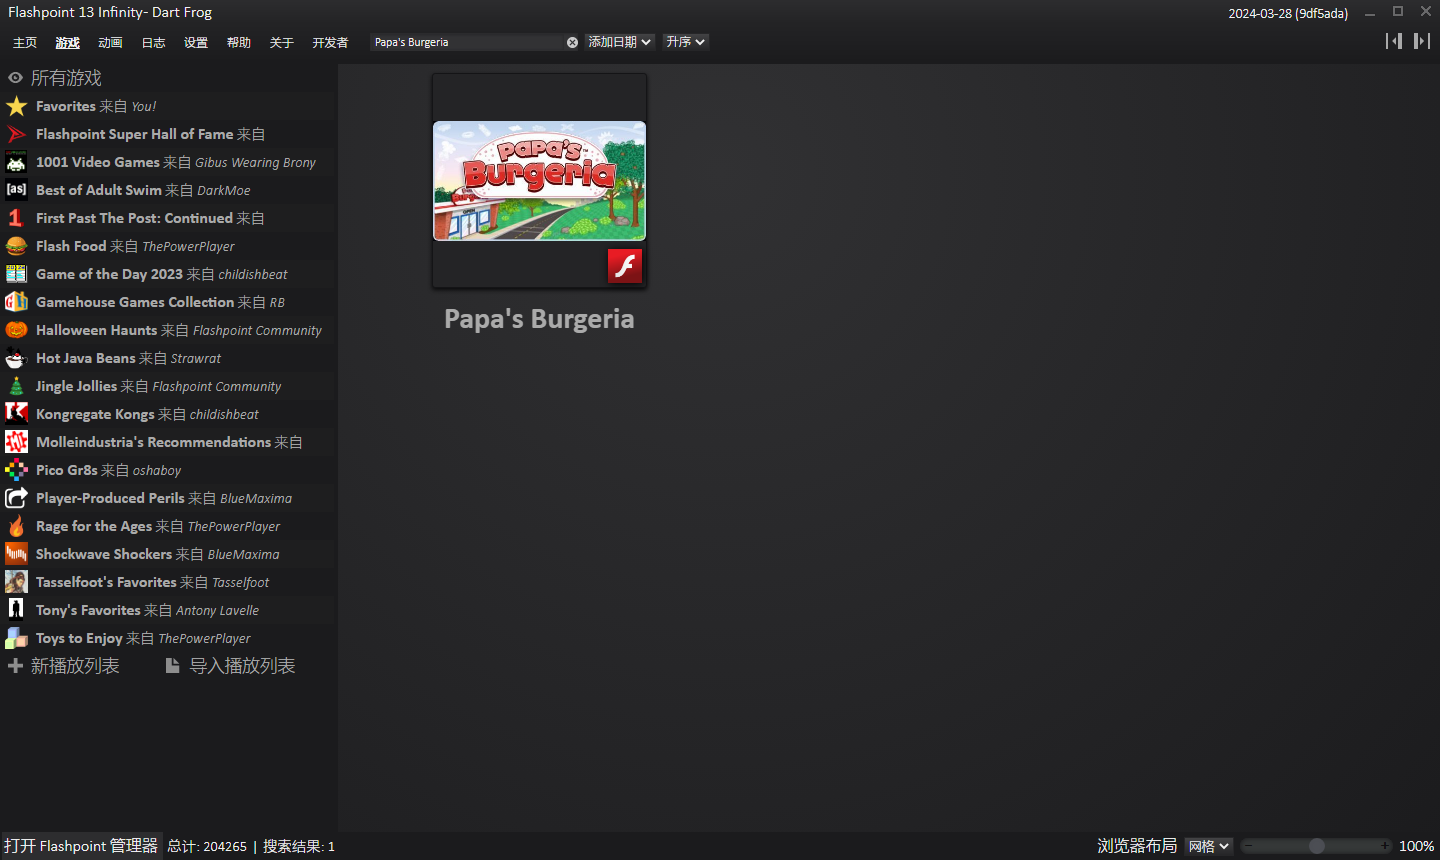Select the Papa's Burgeria game thumbnail
Viewport: 1440px width, 860px height.
(x=539, y=181)
